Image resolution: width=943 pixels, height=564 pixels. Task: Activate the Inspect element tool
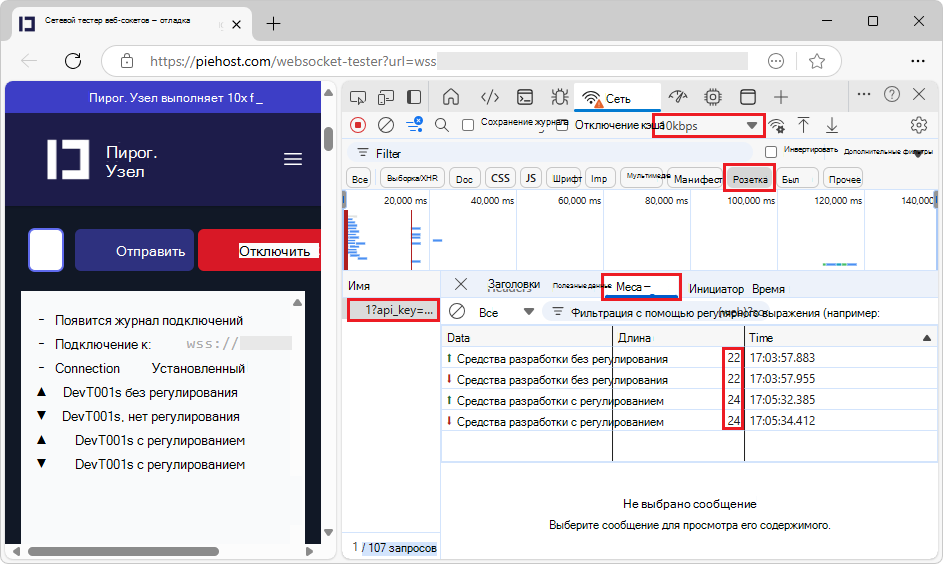tap(358, 97)
